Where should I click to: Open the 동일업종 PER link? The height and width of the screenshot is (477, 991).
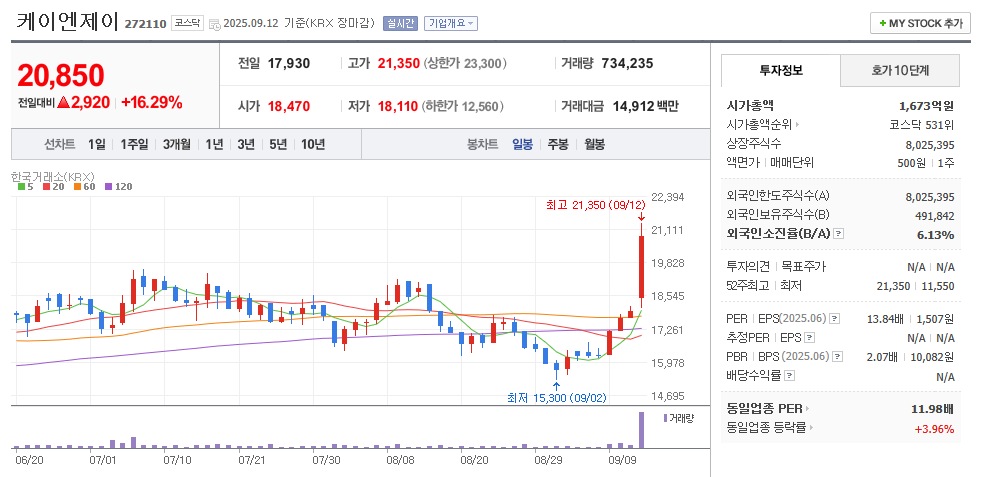(765, 409)
